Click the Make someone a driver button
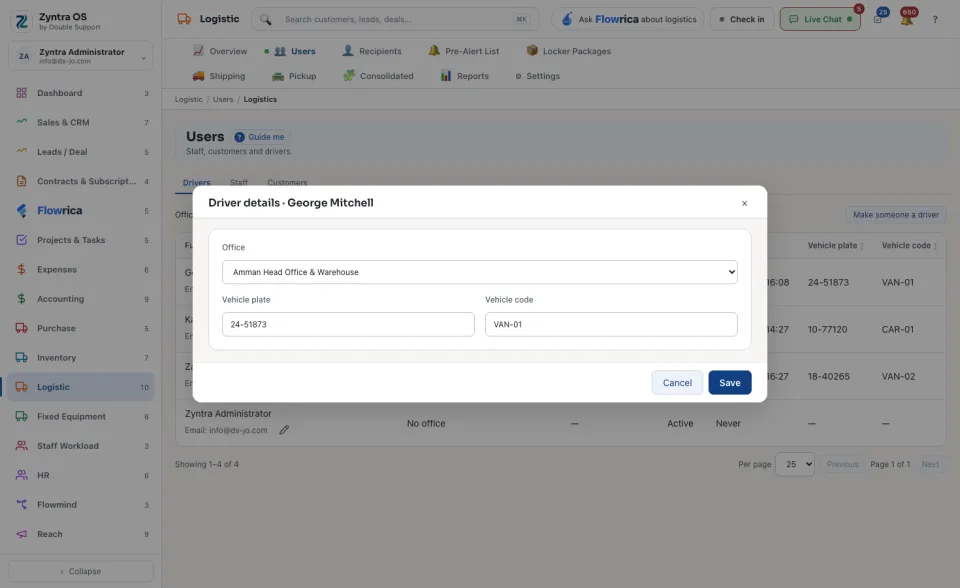The image size is (960, 588). [896, 215]
